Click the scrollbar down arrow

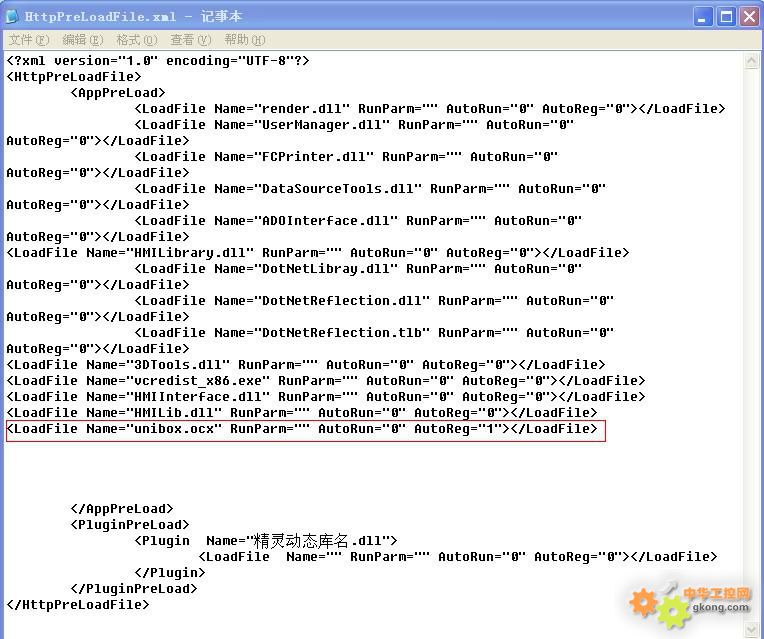click(751, 629)
